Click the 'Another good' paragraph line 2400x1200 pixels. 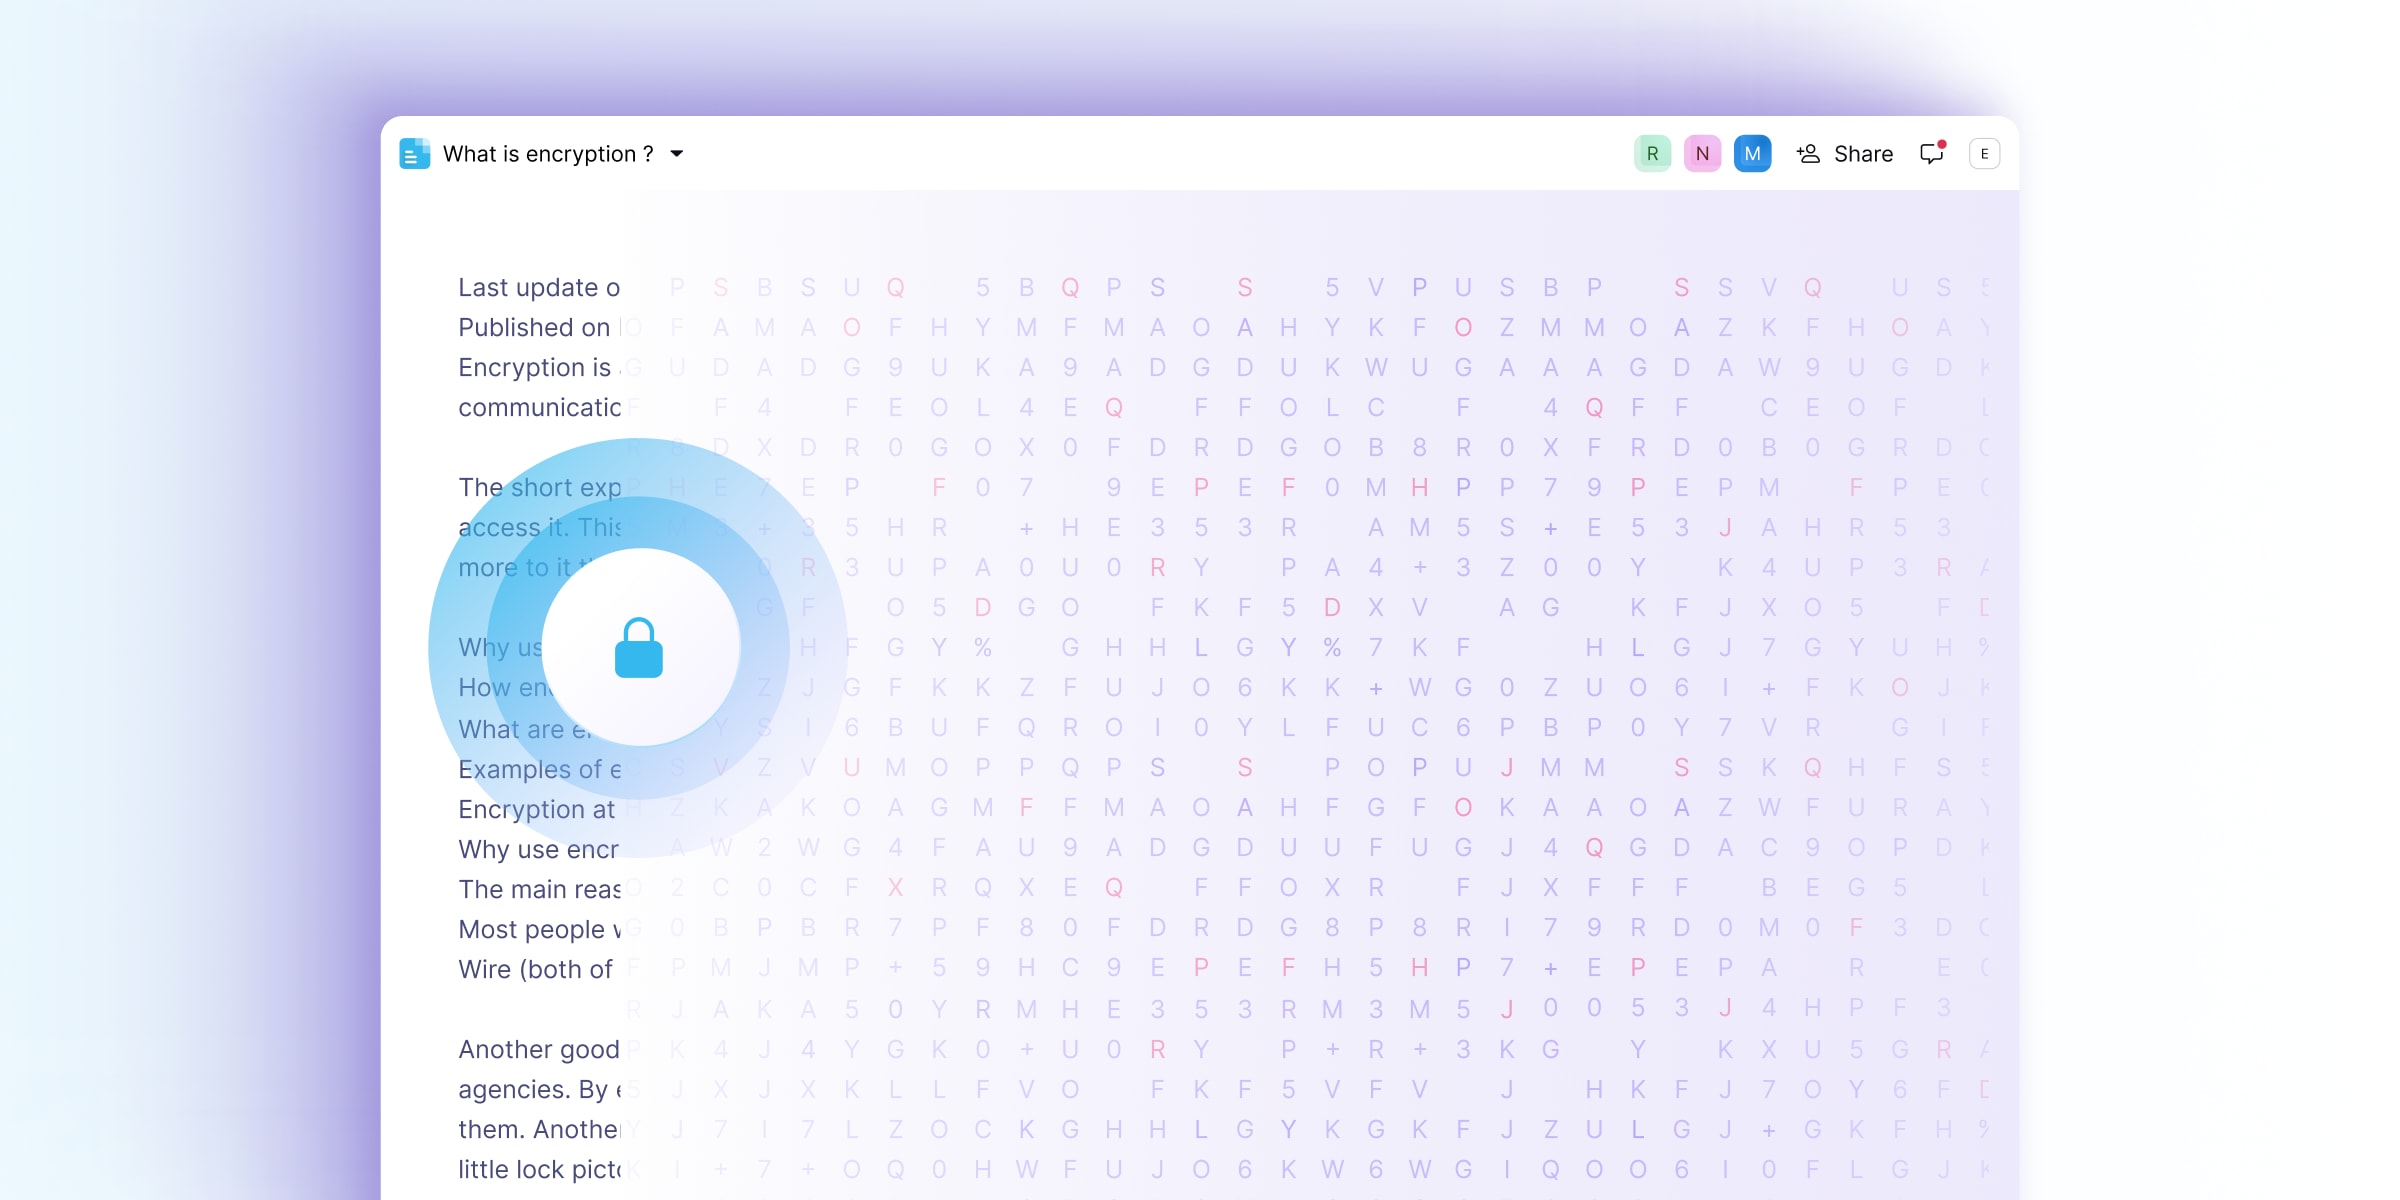pyautogui.click(x=539, y=1050)
